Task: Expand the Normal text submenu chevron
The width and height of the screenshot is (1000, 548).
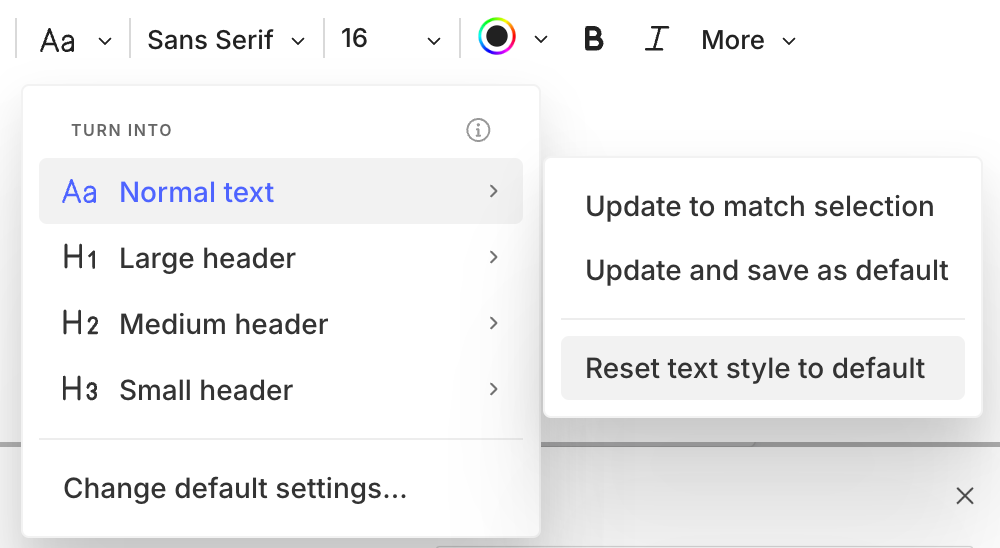Action: click(493, 191)
